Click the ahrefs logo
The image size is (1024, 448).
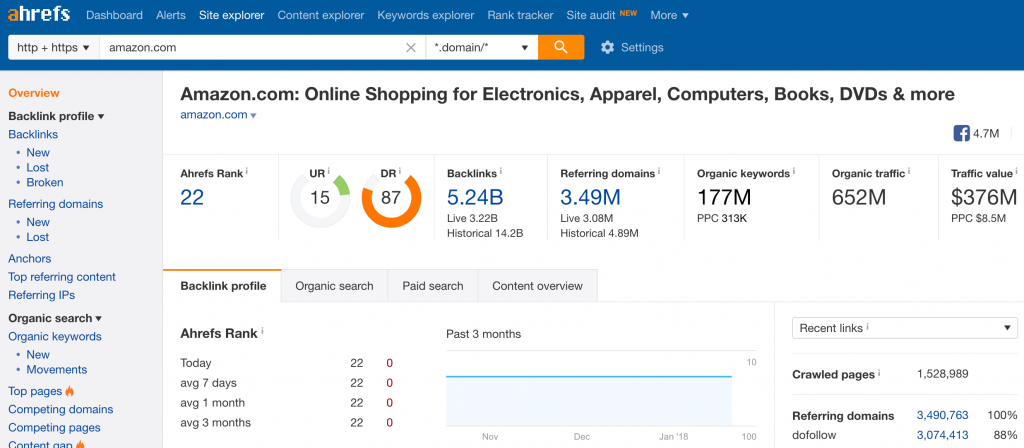tap(39, 14)
